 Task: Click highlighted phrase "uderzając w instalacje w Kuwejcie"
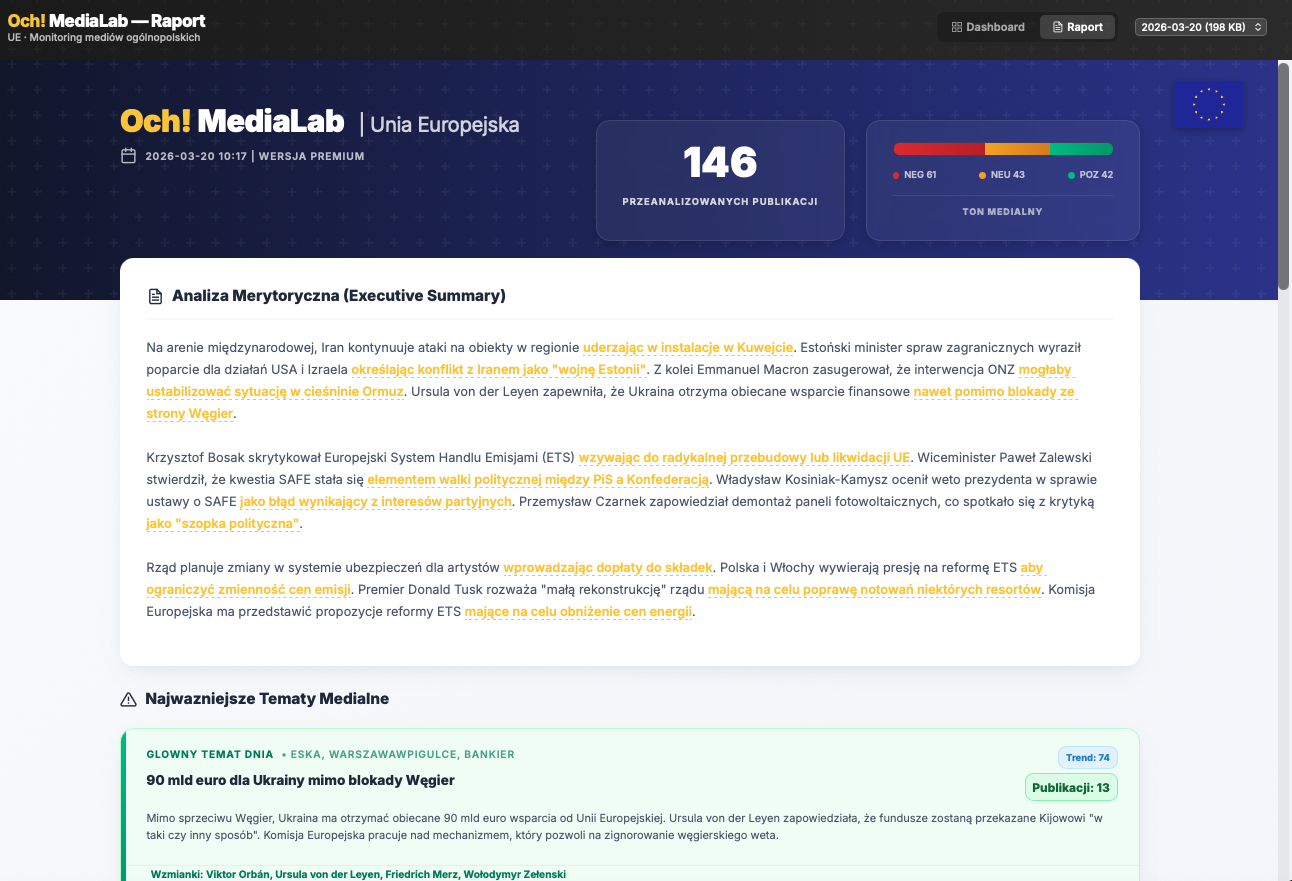tap(688, 348)
